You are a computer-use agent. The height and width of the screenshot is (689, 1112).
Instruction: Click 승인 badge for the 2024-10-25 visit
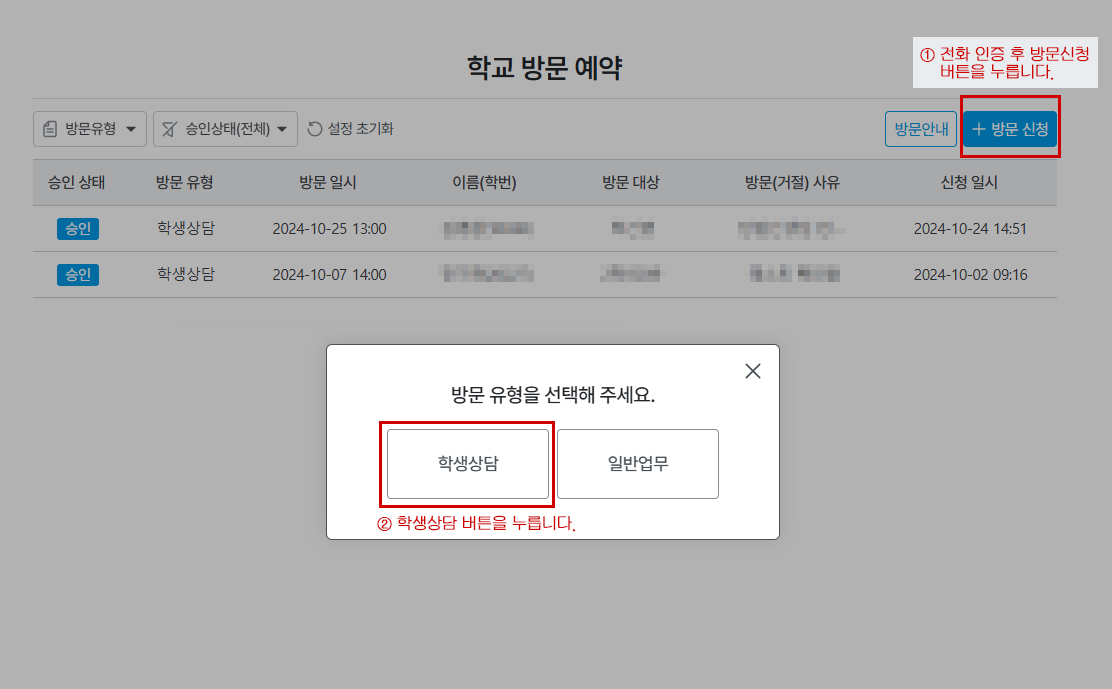pyautogui.click(x=77, y=229)
